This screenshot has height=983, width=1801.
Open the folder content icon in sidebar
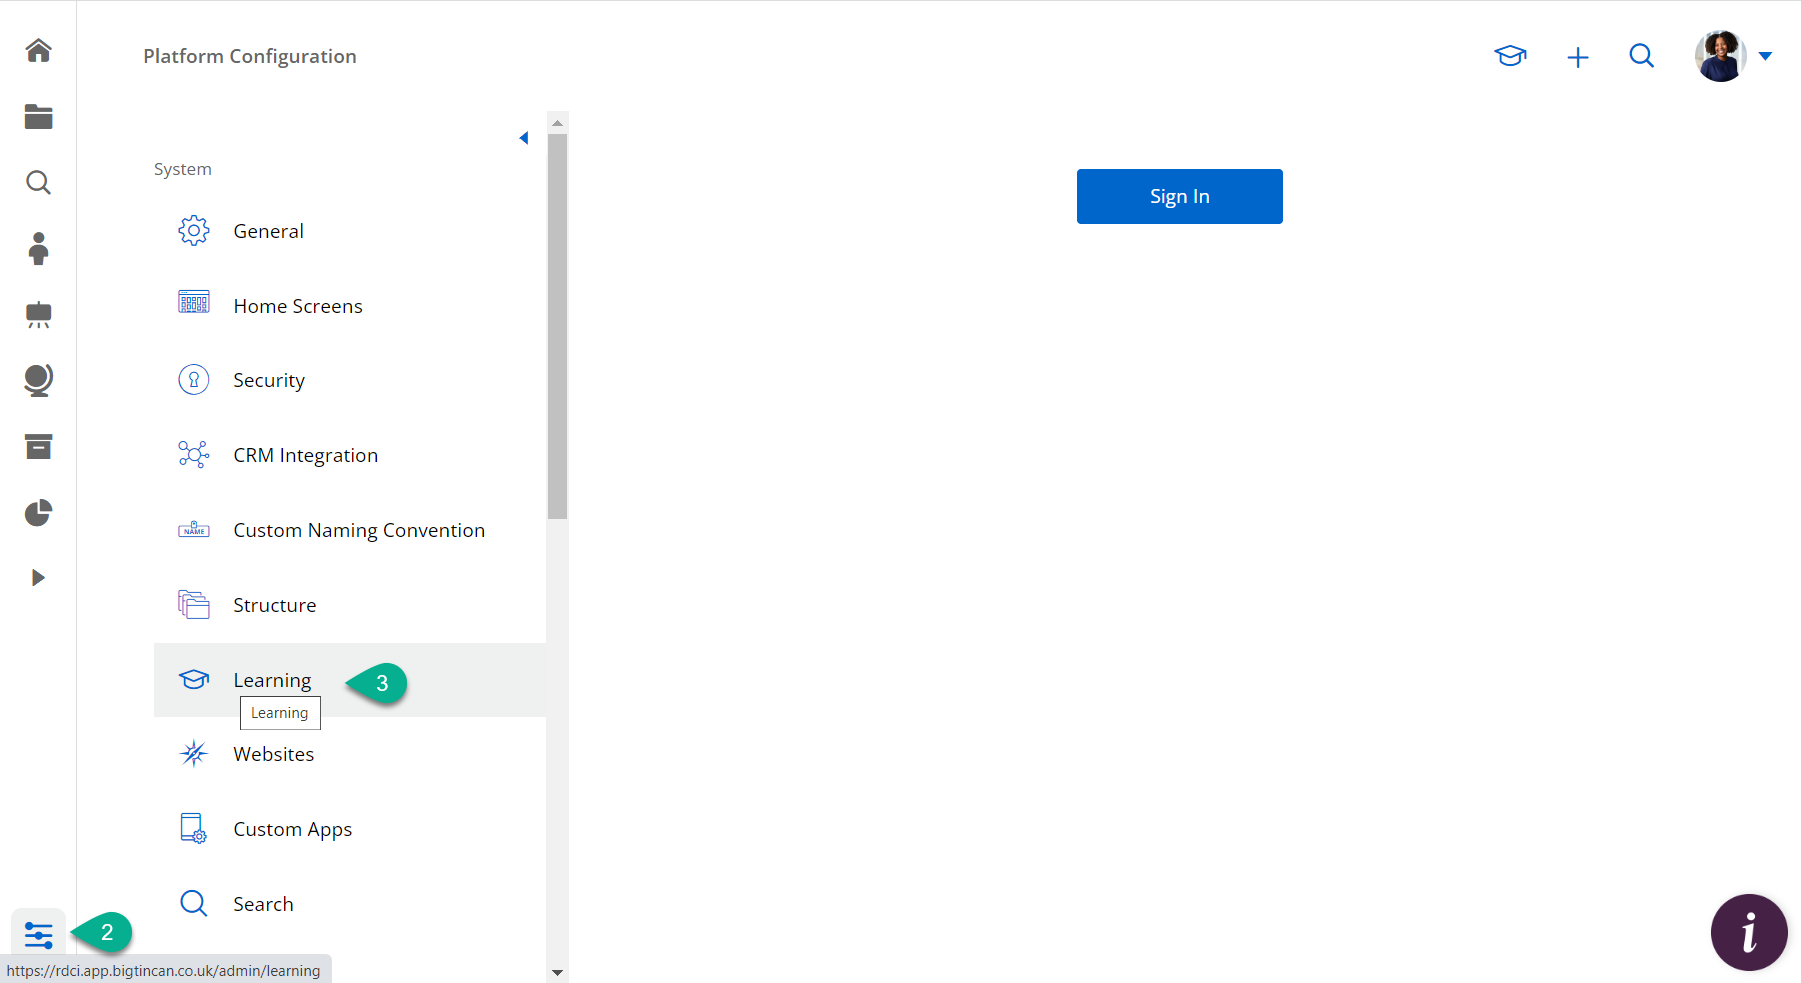coord(38,116)
